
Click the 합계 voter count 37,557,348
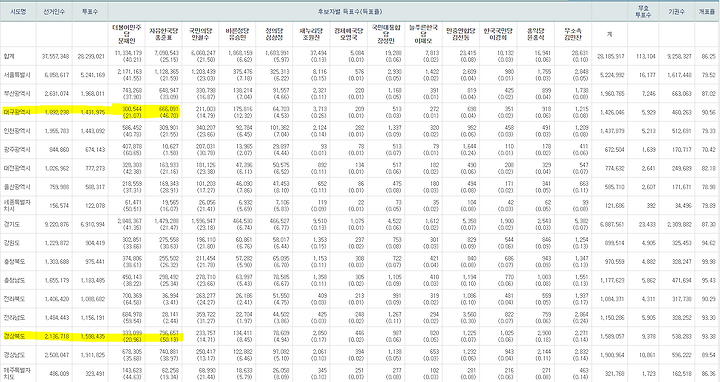[x=55, y=56]
